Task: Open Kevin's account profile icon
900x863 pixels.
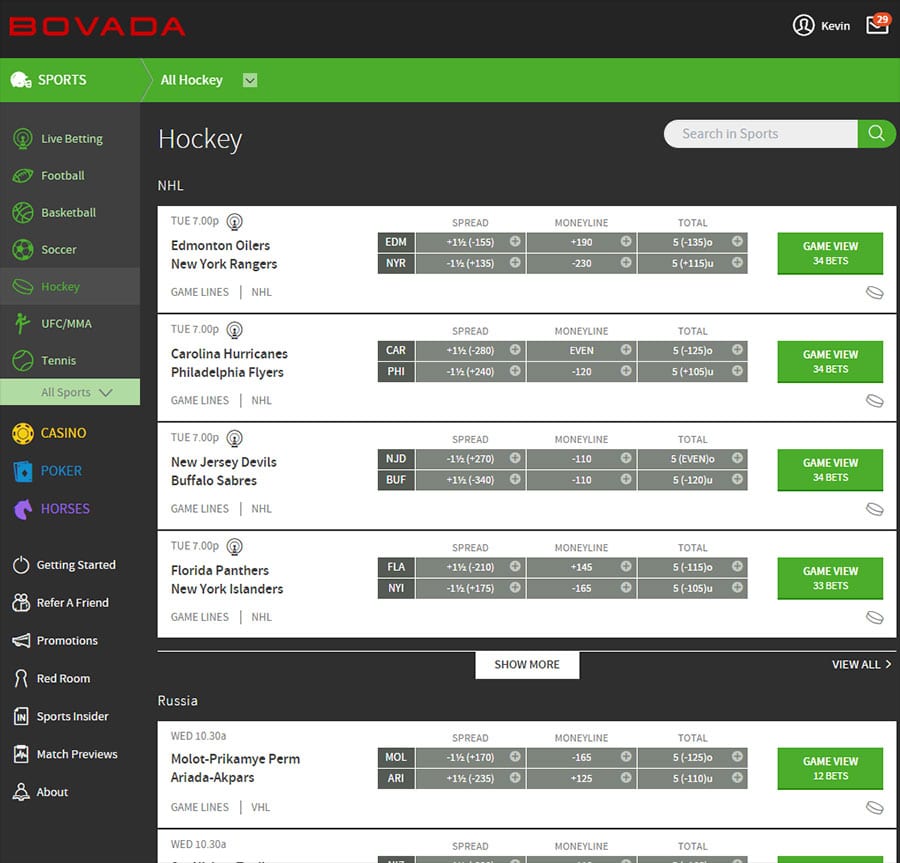Action: [803, 25]
